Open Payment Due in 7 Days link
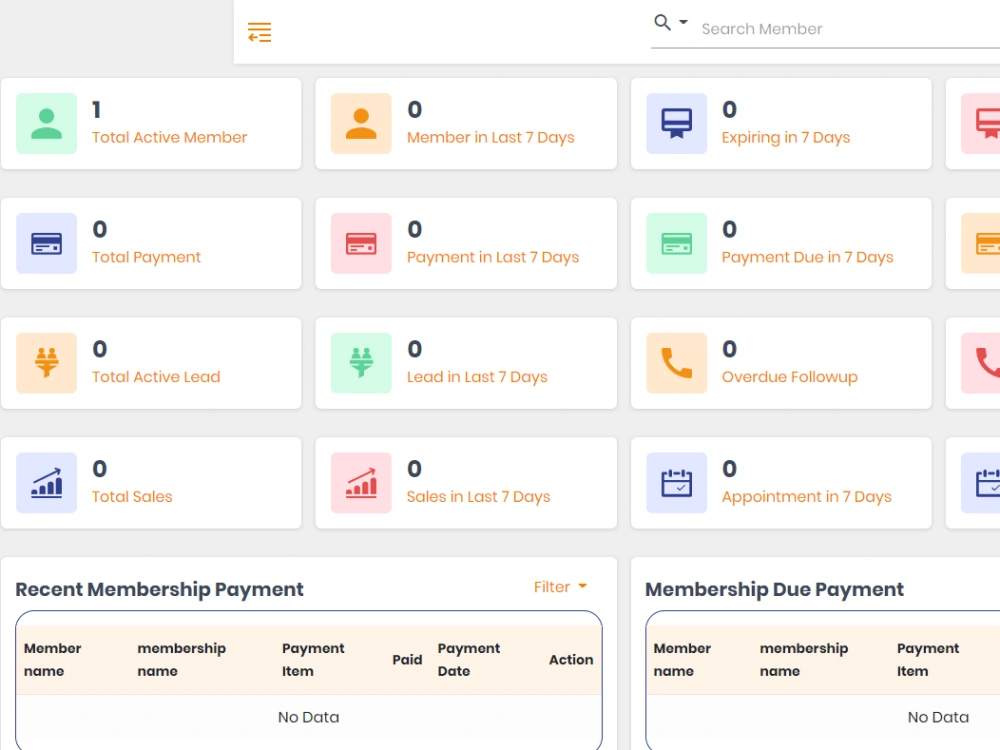 click(x=807, y=257)
